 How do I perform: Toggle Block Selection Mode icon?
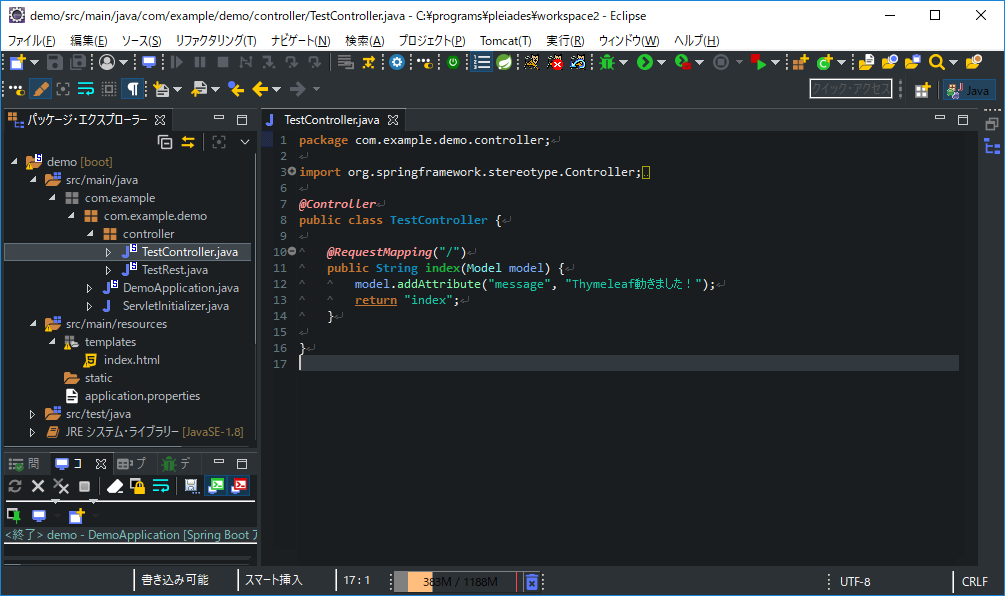coord(109,89)
